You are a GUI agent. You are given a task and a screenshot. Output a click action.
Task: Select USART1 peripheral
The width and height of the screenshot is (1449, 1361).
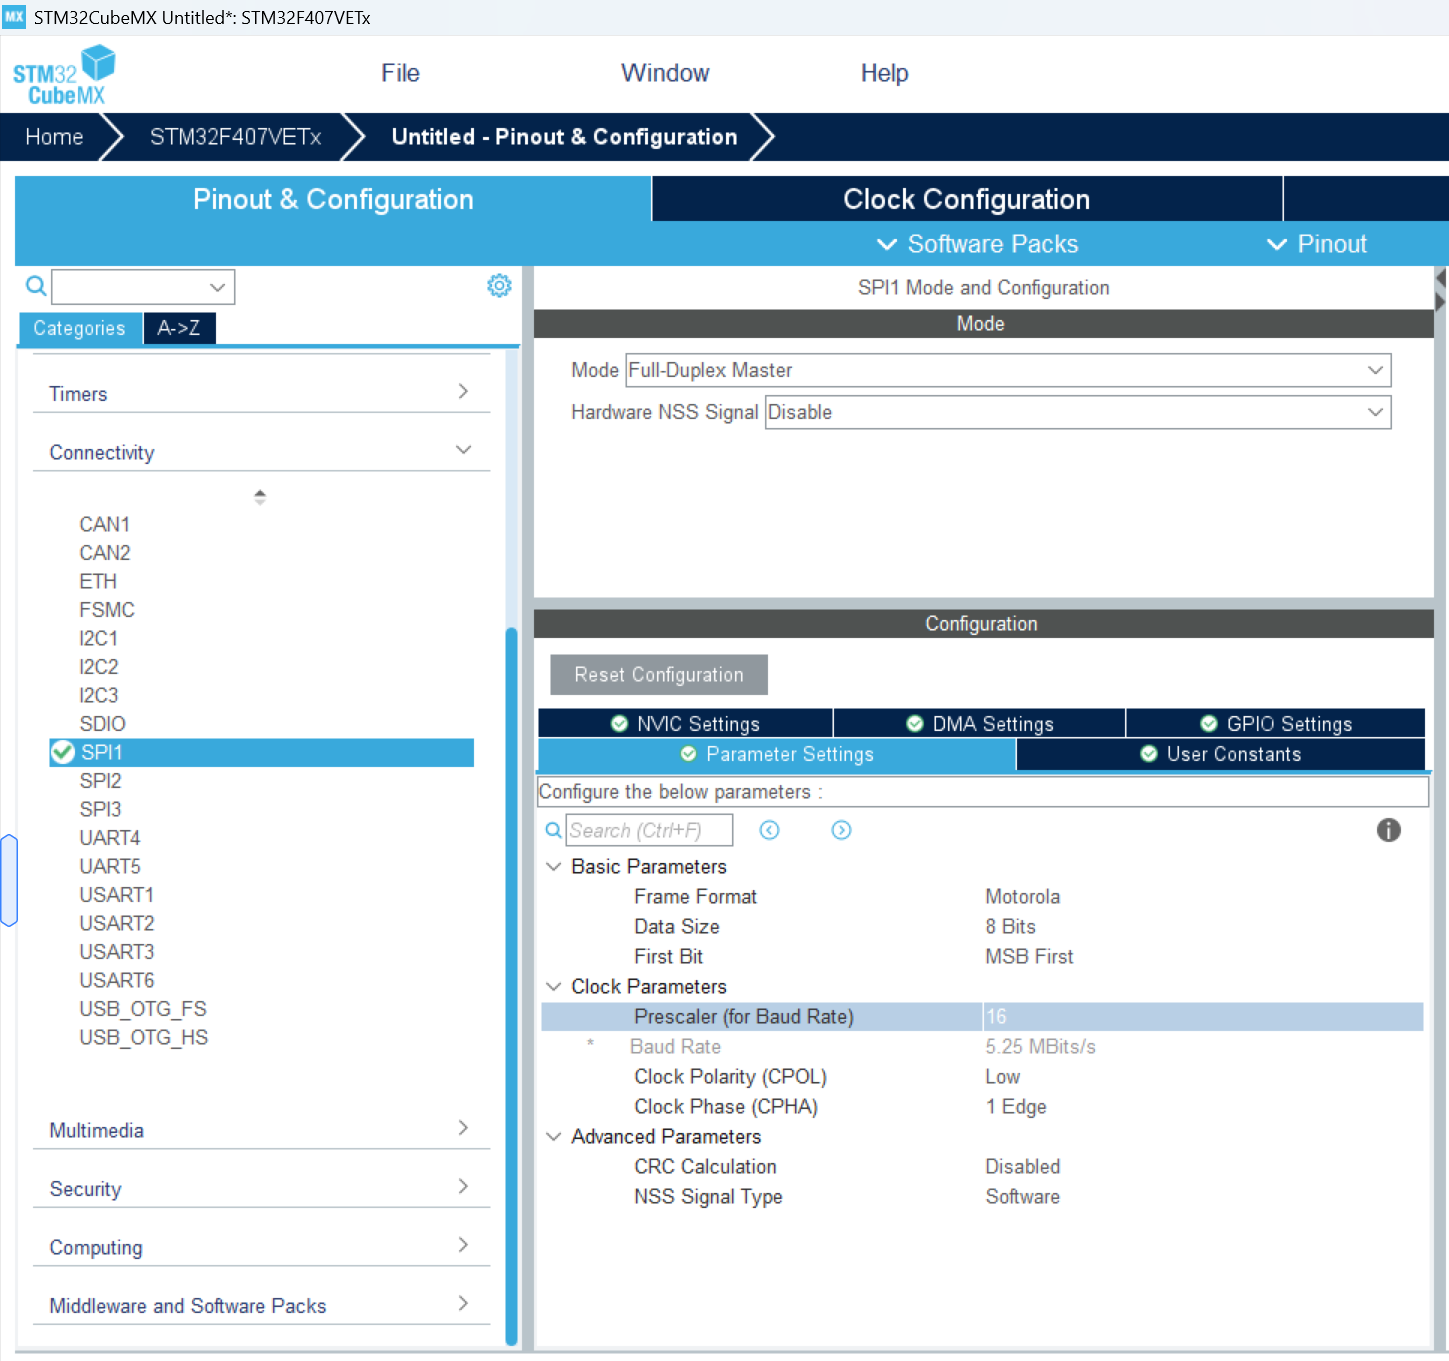[117, 894]
